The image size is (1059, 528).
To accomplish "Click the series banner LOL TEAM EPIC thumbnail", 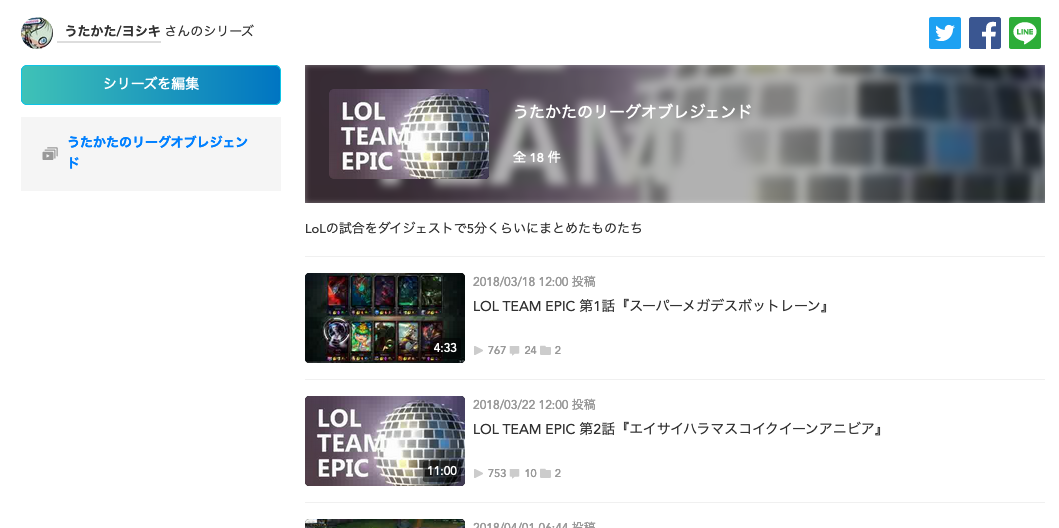I will point(409,134).
